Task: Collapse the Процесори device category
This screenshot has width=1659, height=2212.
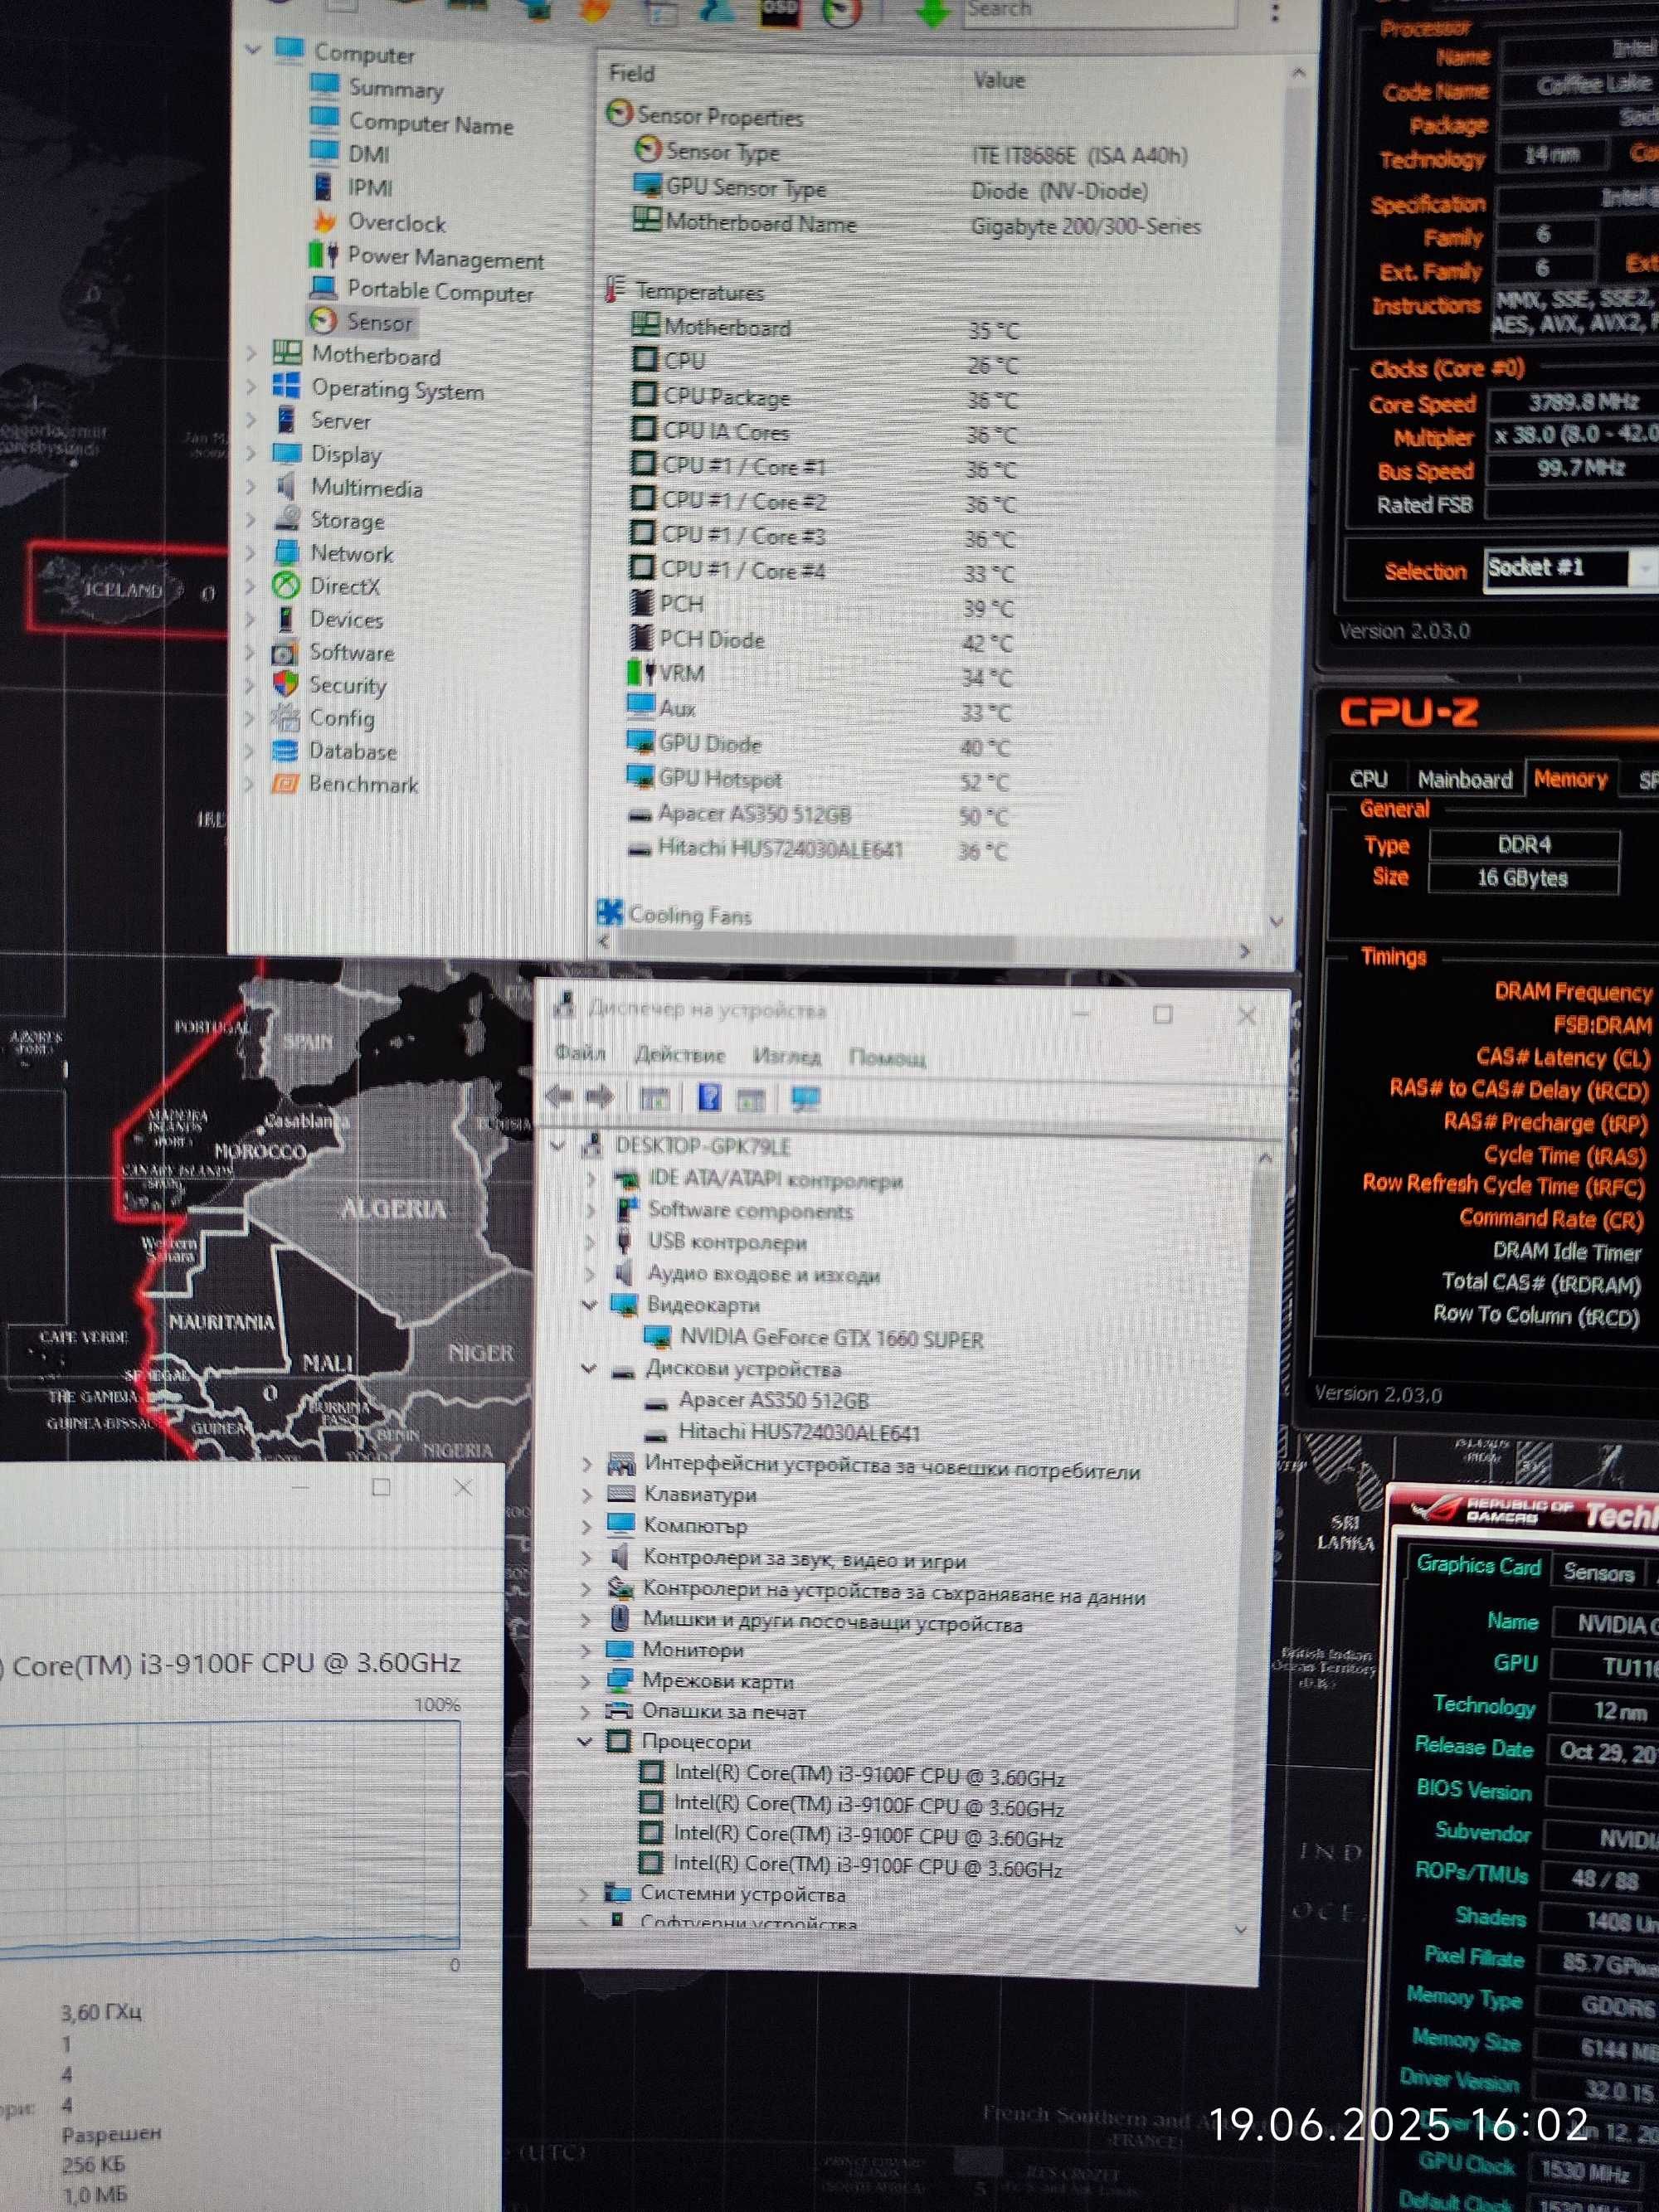Action: click(586, 1741)
